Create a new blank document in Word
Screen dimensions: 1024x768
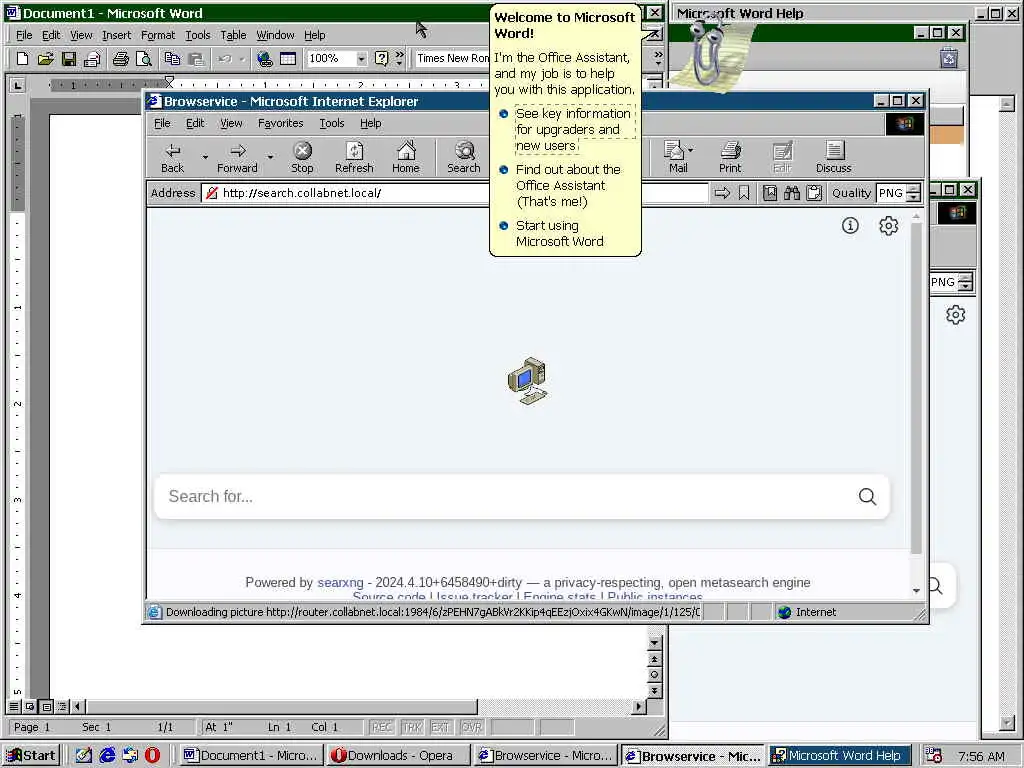point(22,59)
